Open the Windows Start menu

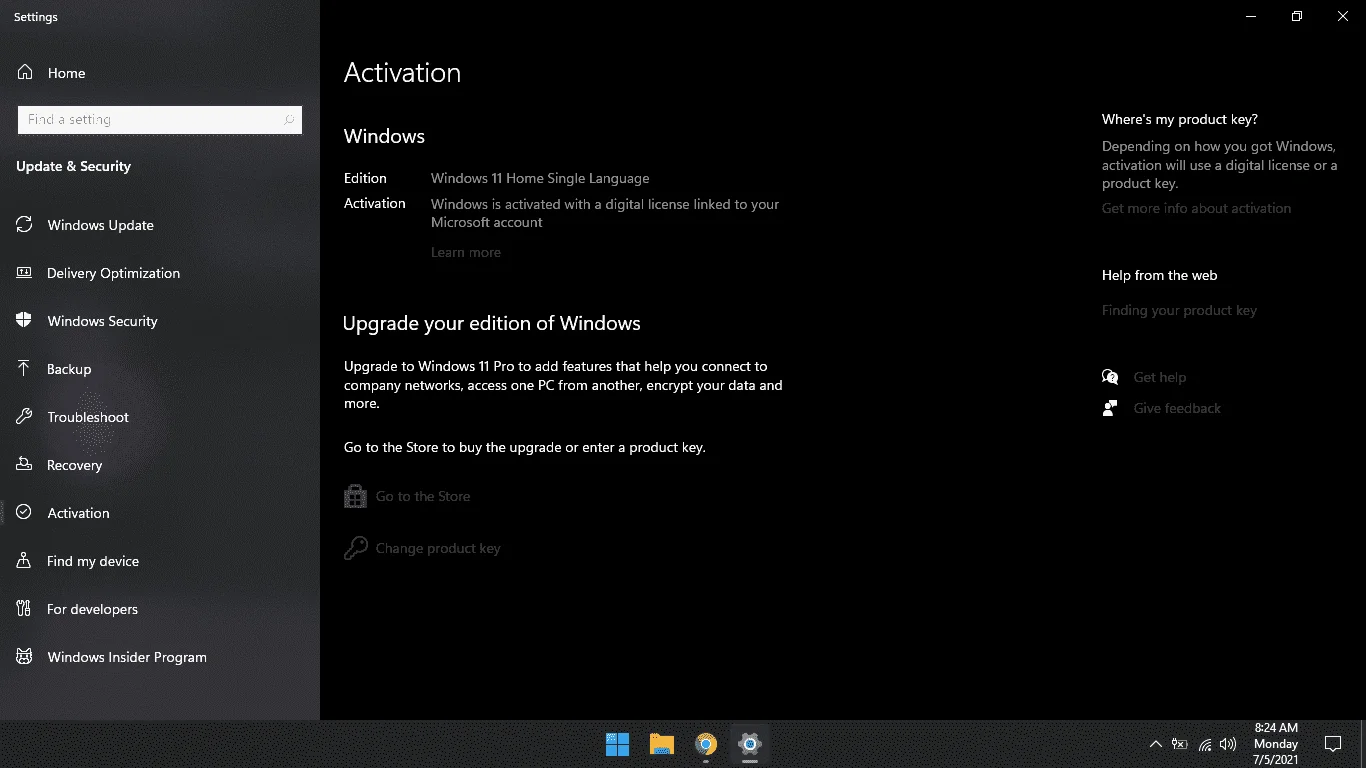617,744
